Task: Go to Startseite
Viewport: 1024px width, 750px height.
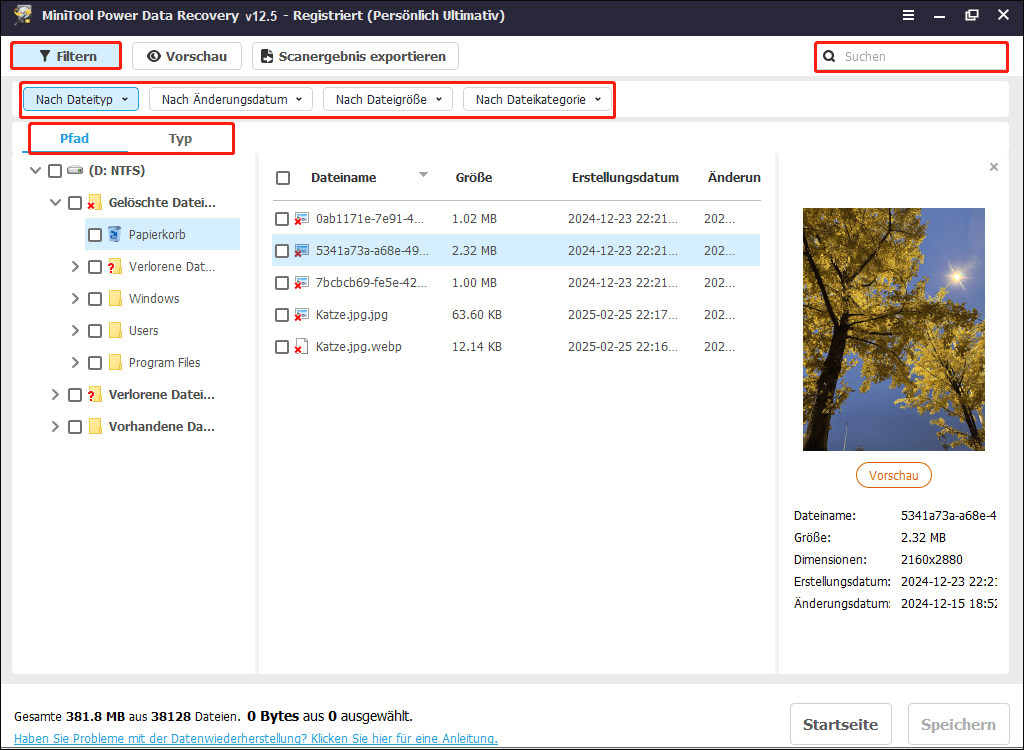Action: coord(840,725)
